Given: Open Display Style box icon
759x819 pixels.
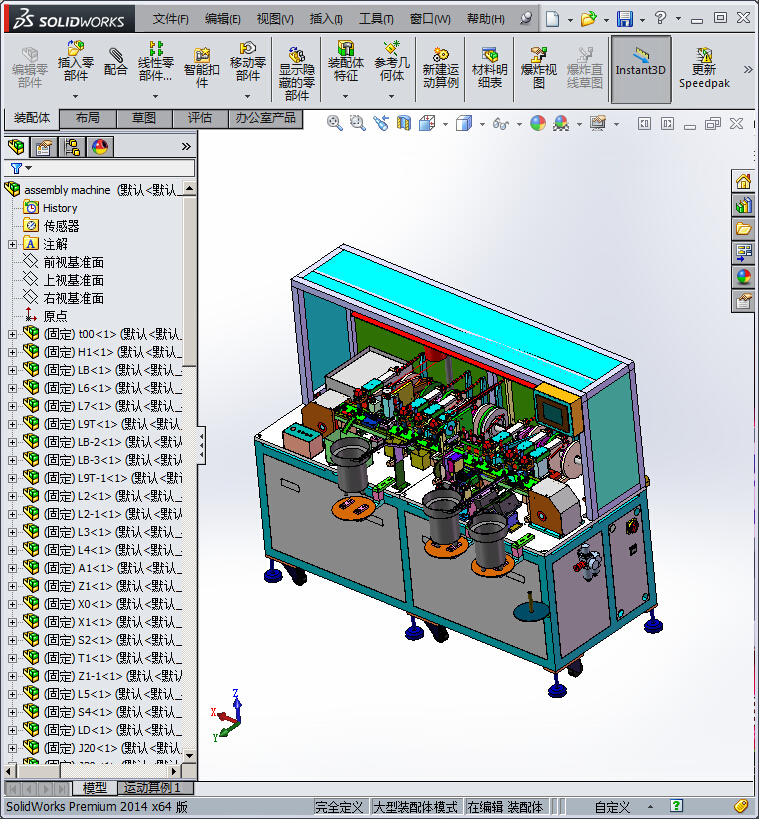Looking at the screenshot, I should (x=464, y=123).
